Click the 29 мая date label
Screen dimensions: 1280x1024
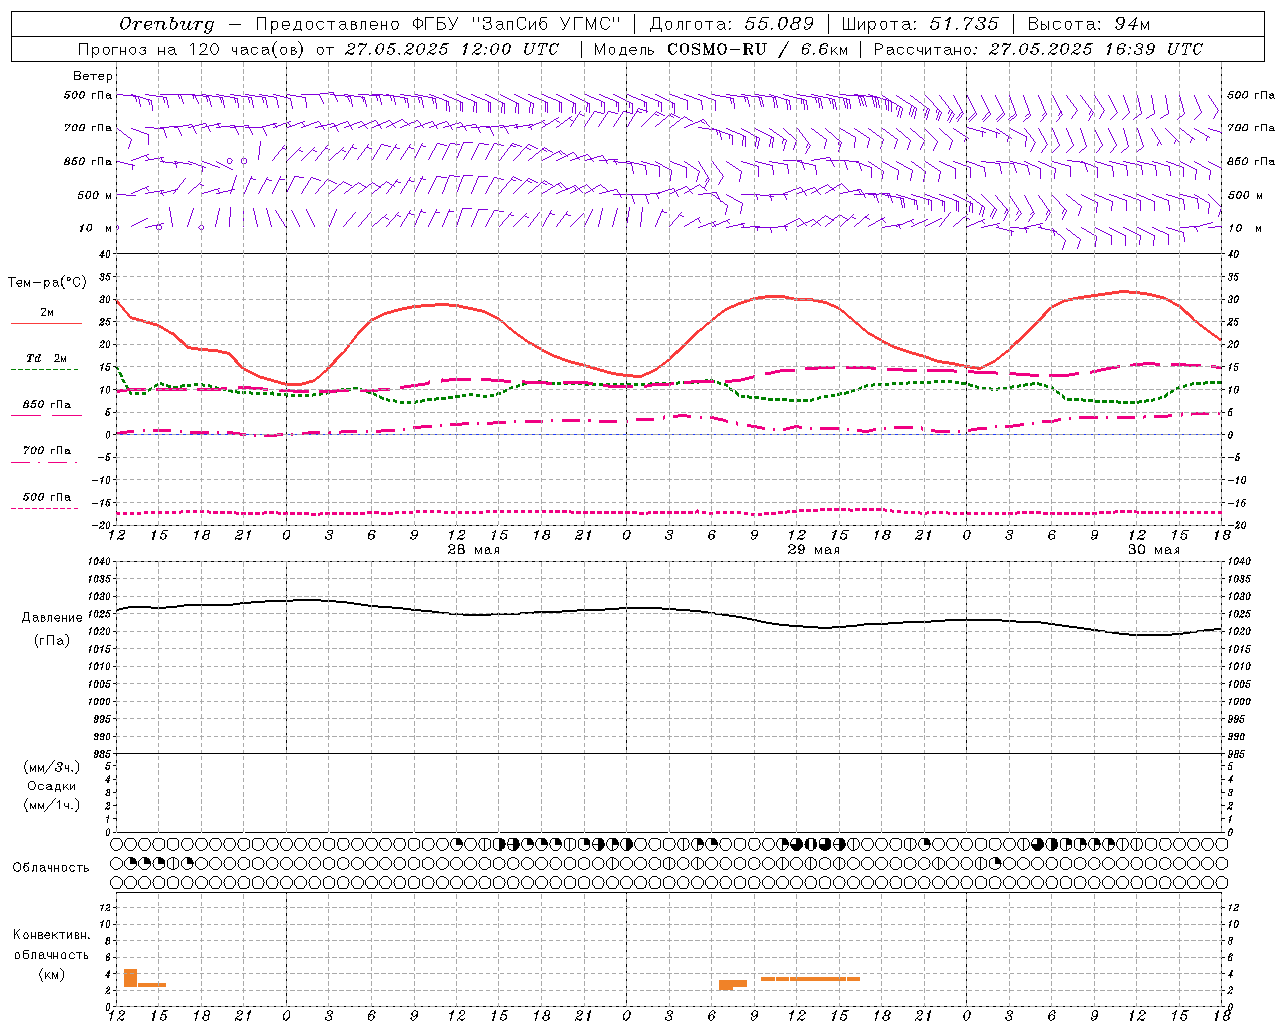814,550
